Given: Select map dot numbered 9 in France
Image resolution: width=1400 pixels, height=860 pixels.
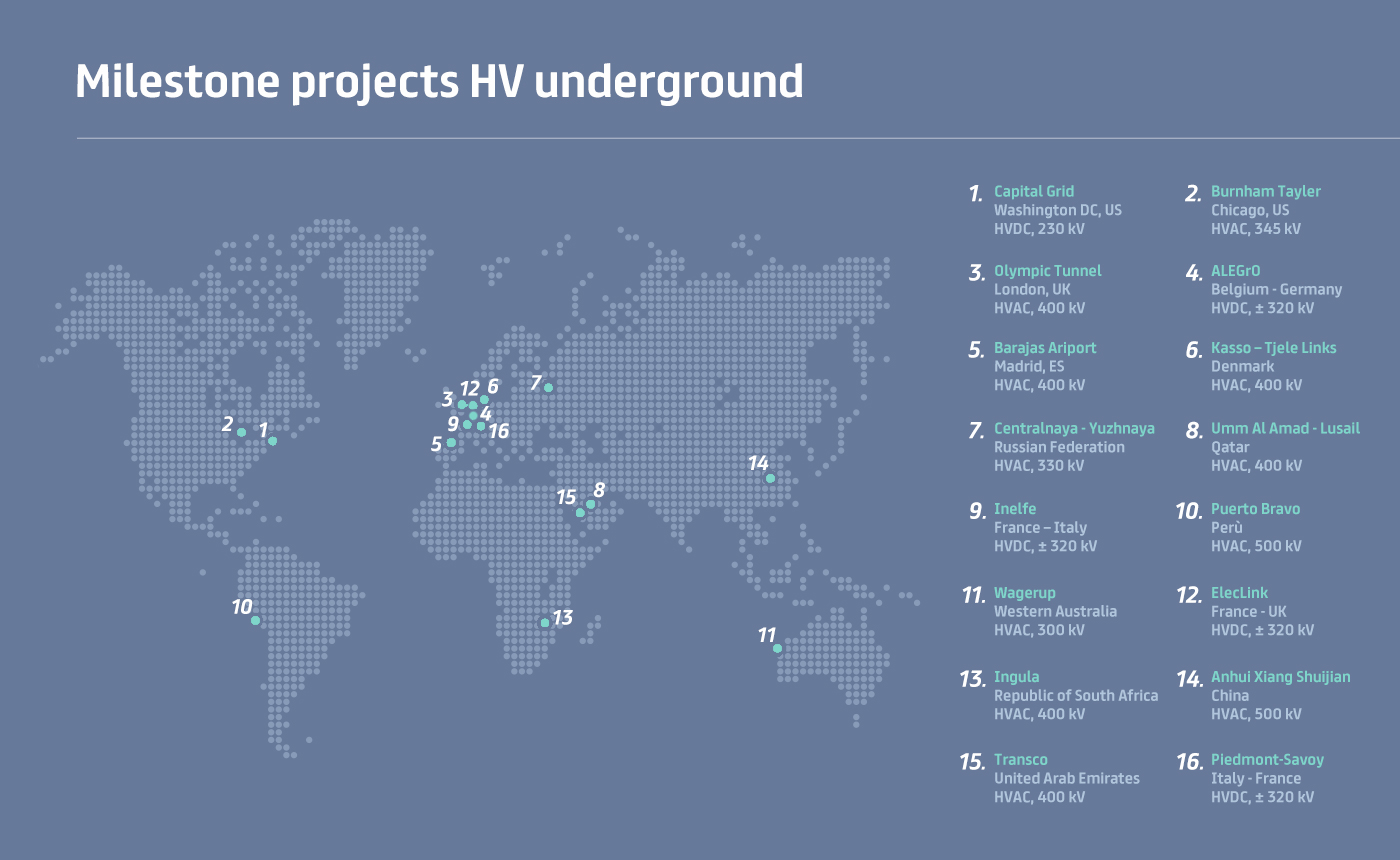Looking at the screenshot, I should click(467, 424).
